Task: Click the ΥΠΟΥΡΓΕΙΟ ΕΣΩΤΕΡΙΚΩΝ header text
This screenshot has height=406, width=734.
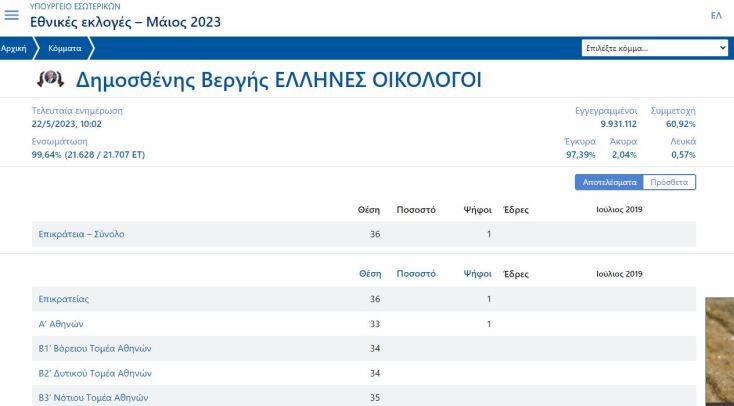Action: [75, 7]
